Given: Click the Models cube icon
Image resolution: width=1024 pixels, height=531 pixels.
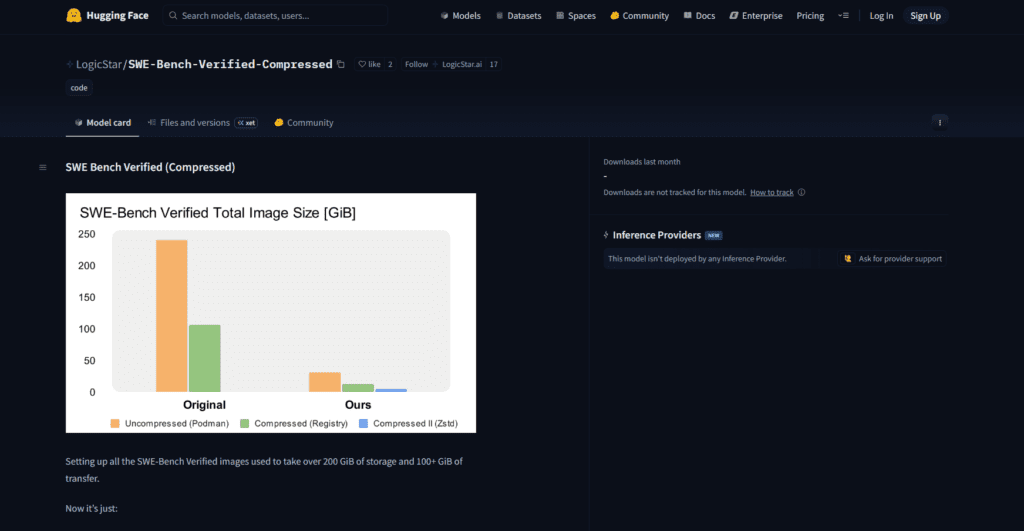Looking at the screenshot, I should (x=444, y=16).
